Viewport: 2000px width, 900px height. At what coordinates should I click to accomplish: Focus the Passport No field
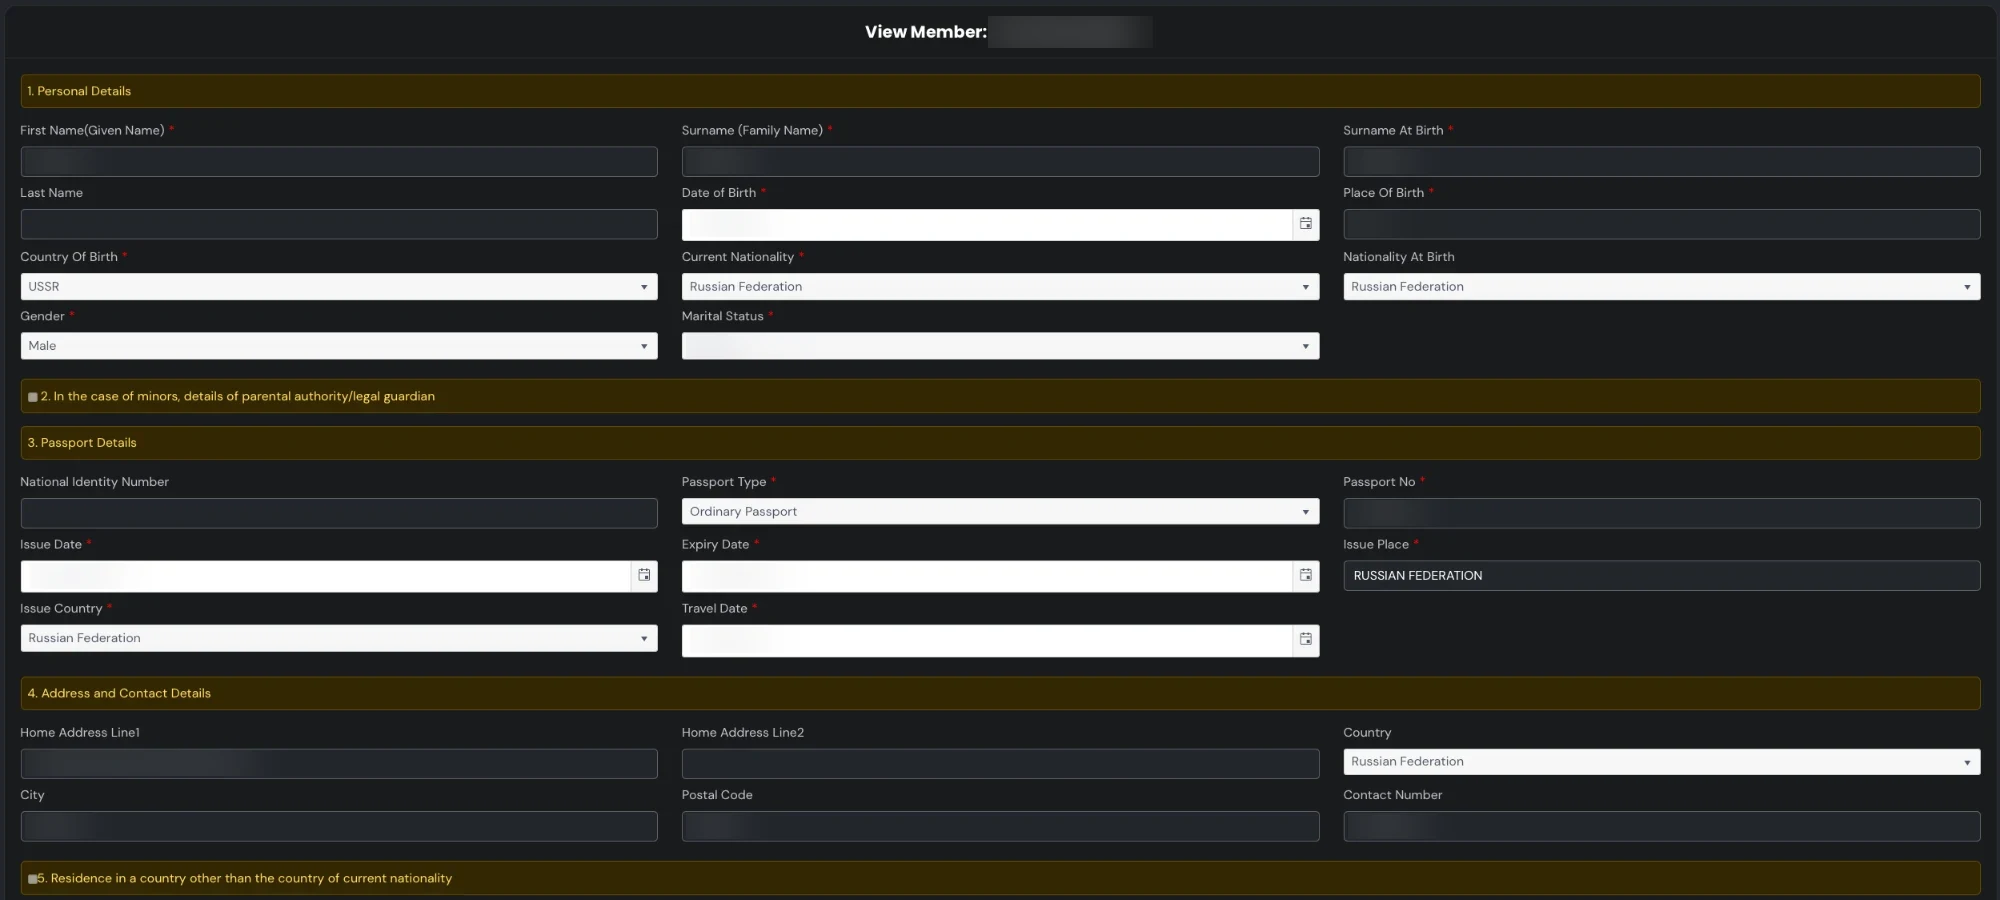pos(1661,513)
